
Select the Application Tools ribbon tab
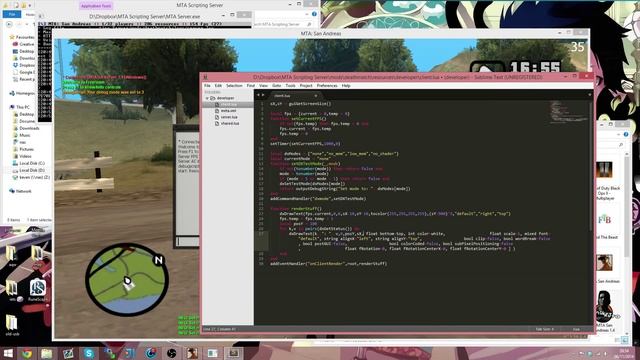[x=96, y=6]
